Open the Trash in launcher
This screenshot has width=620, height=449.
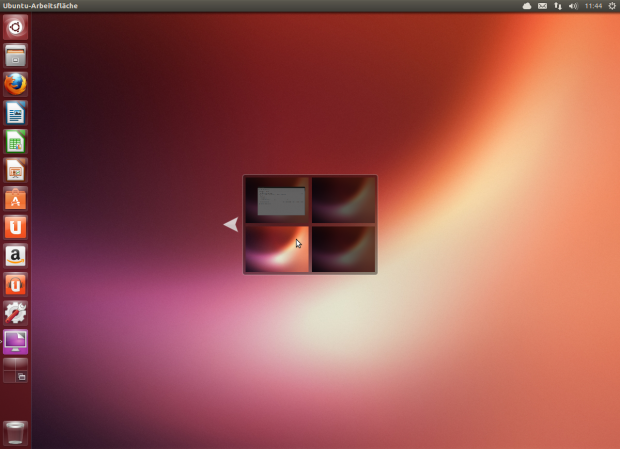click(x=15, y=433)
